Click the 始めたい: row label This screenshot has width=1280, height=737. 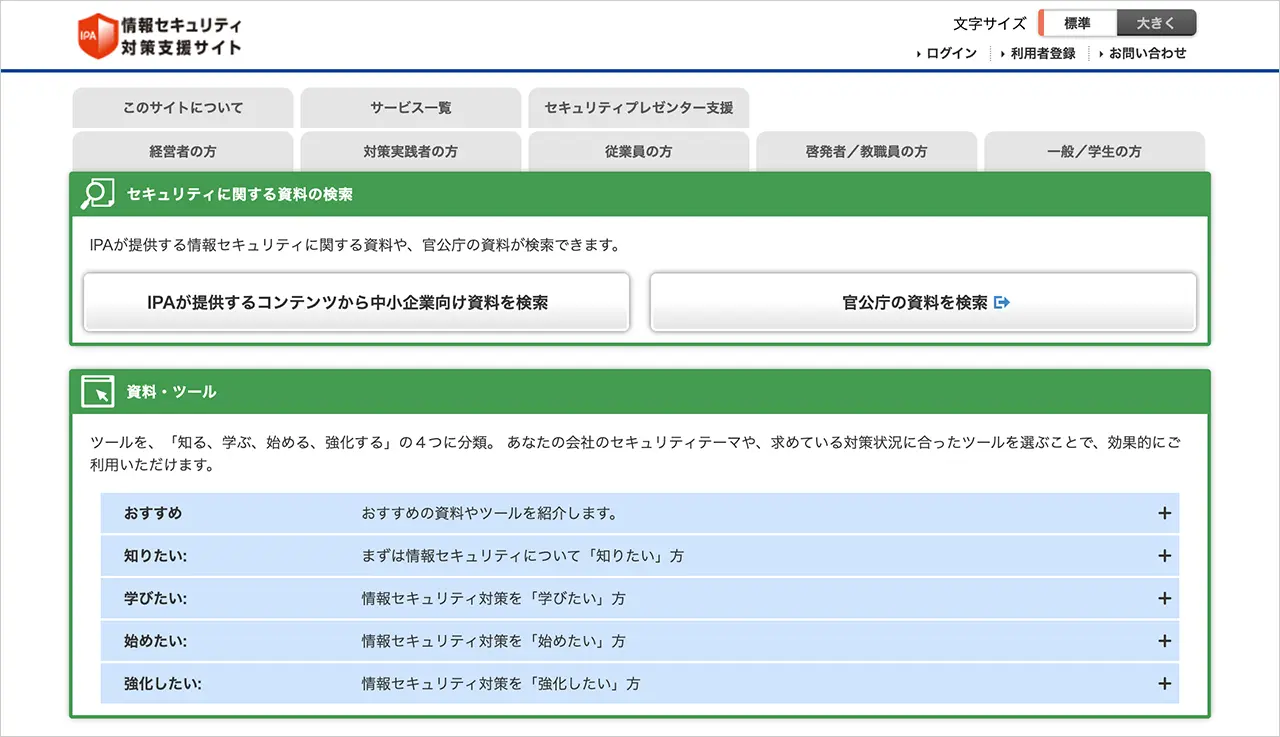tap(156, 640)
